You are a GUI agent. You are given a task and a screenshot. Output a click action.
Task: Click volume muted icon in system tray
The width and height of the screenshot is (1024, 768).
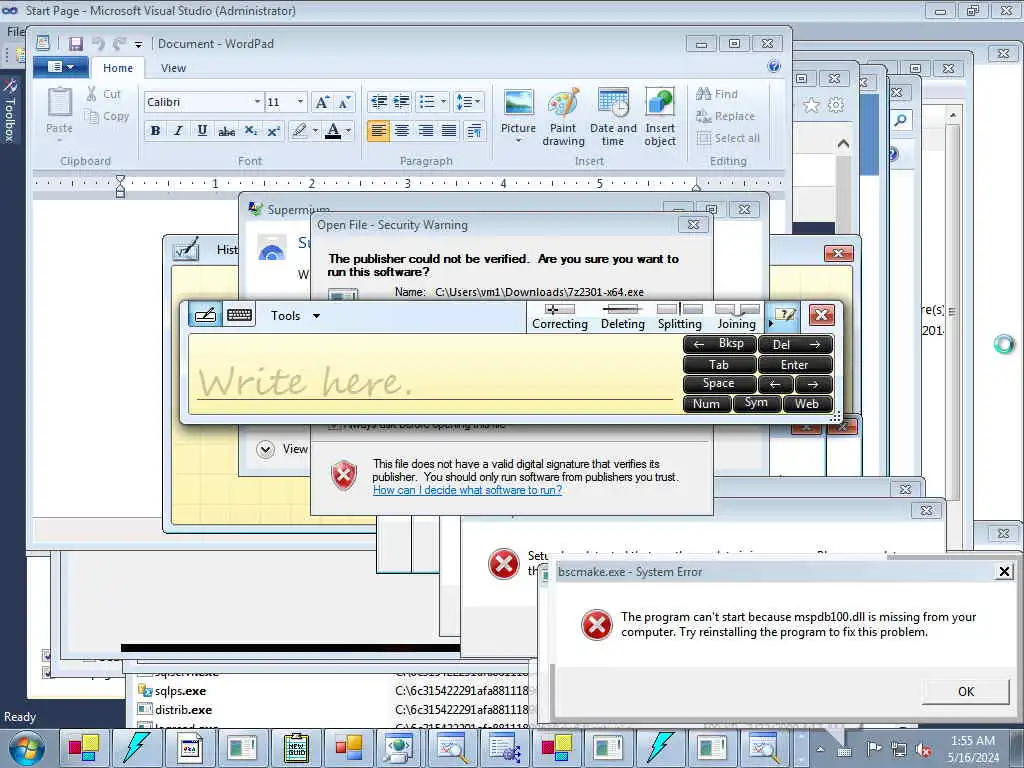924,750
